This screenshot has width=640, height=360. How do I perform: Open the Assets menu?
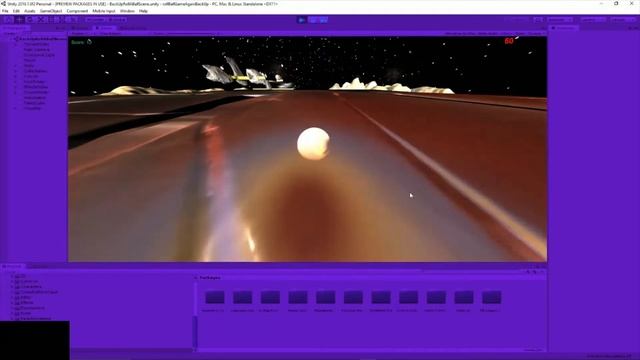(30, 11)
